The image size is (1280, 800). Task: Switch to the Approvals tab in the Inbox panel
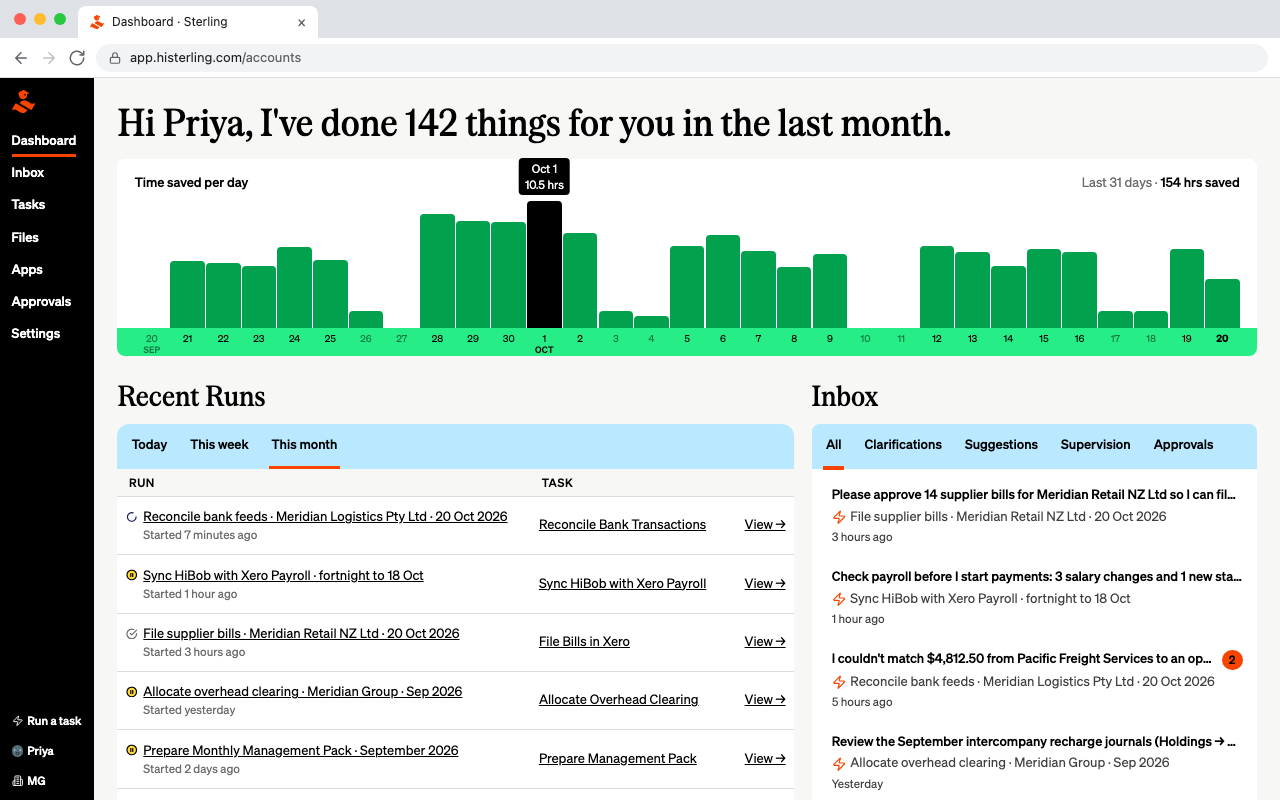click(x=1183, y=445)
